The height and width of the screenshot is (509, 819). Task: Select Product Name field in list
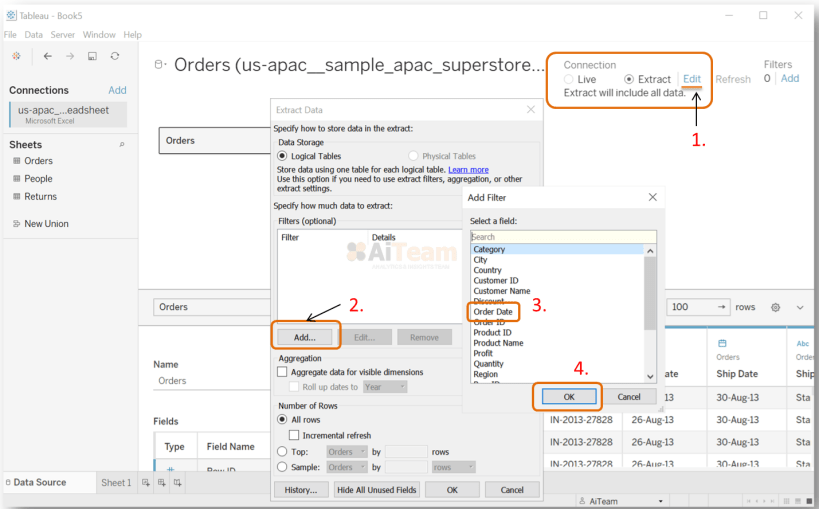(x=498, y=343)
